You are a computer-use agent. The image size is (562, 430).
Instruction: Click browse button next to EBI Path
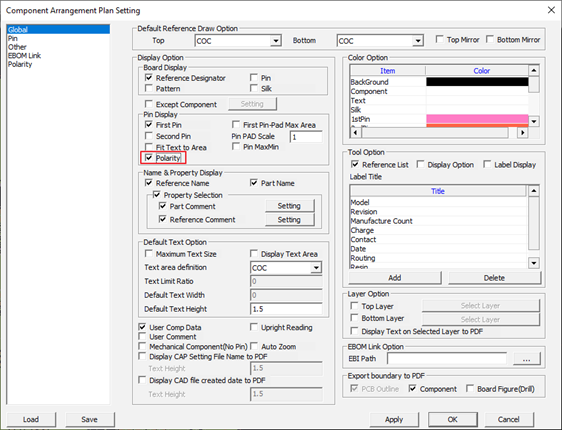pyautogui.click(x=526, y=359)
